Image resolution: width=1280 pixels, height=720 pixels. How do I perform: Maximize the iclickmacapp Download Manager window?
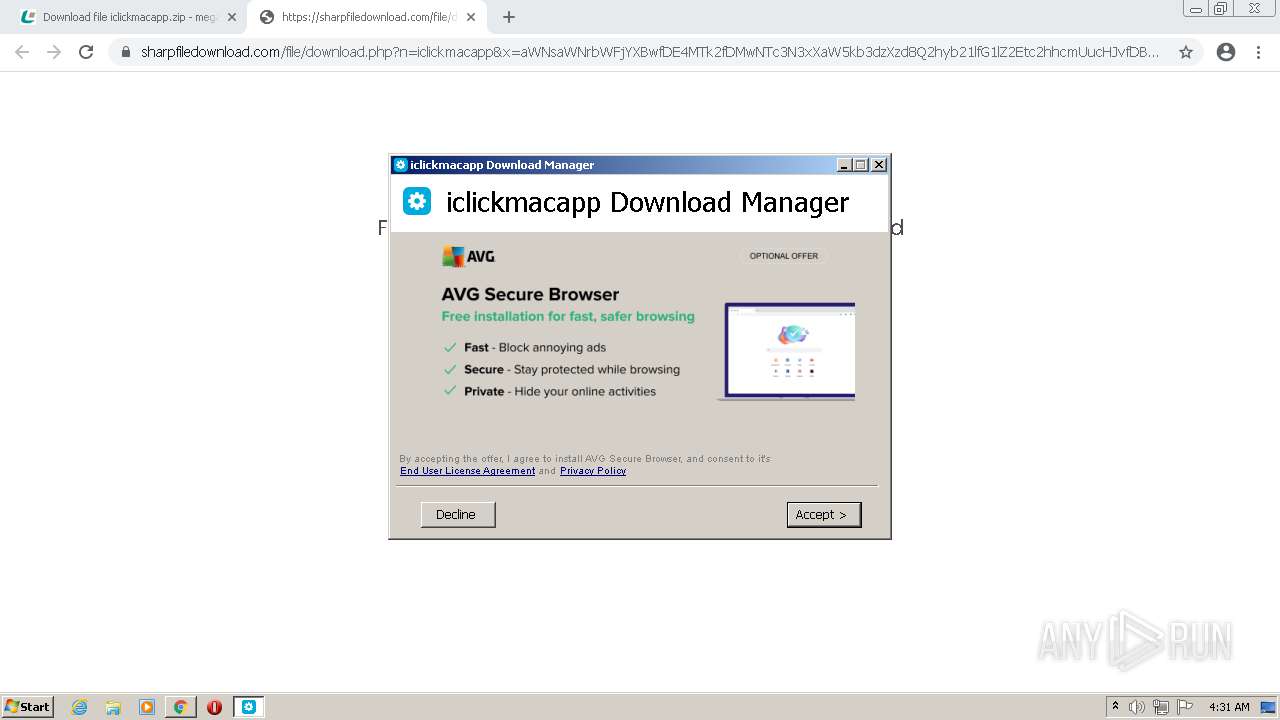point(860,165)
